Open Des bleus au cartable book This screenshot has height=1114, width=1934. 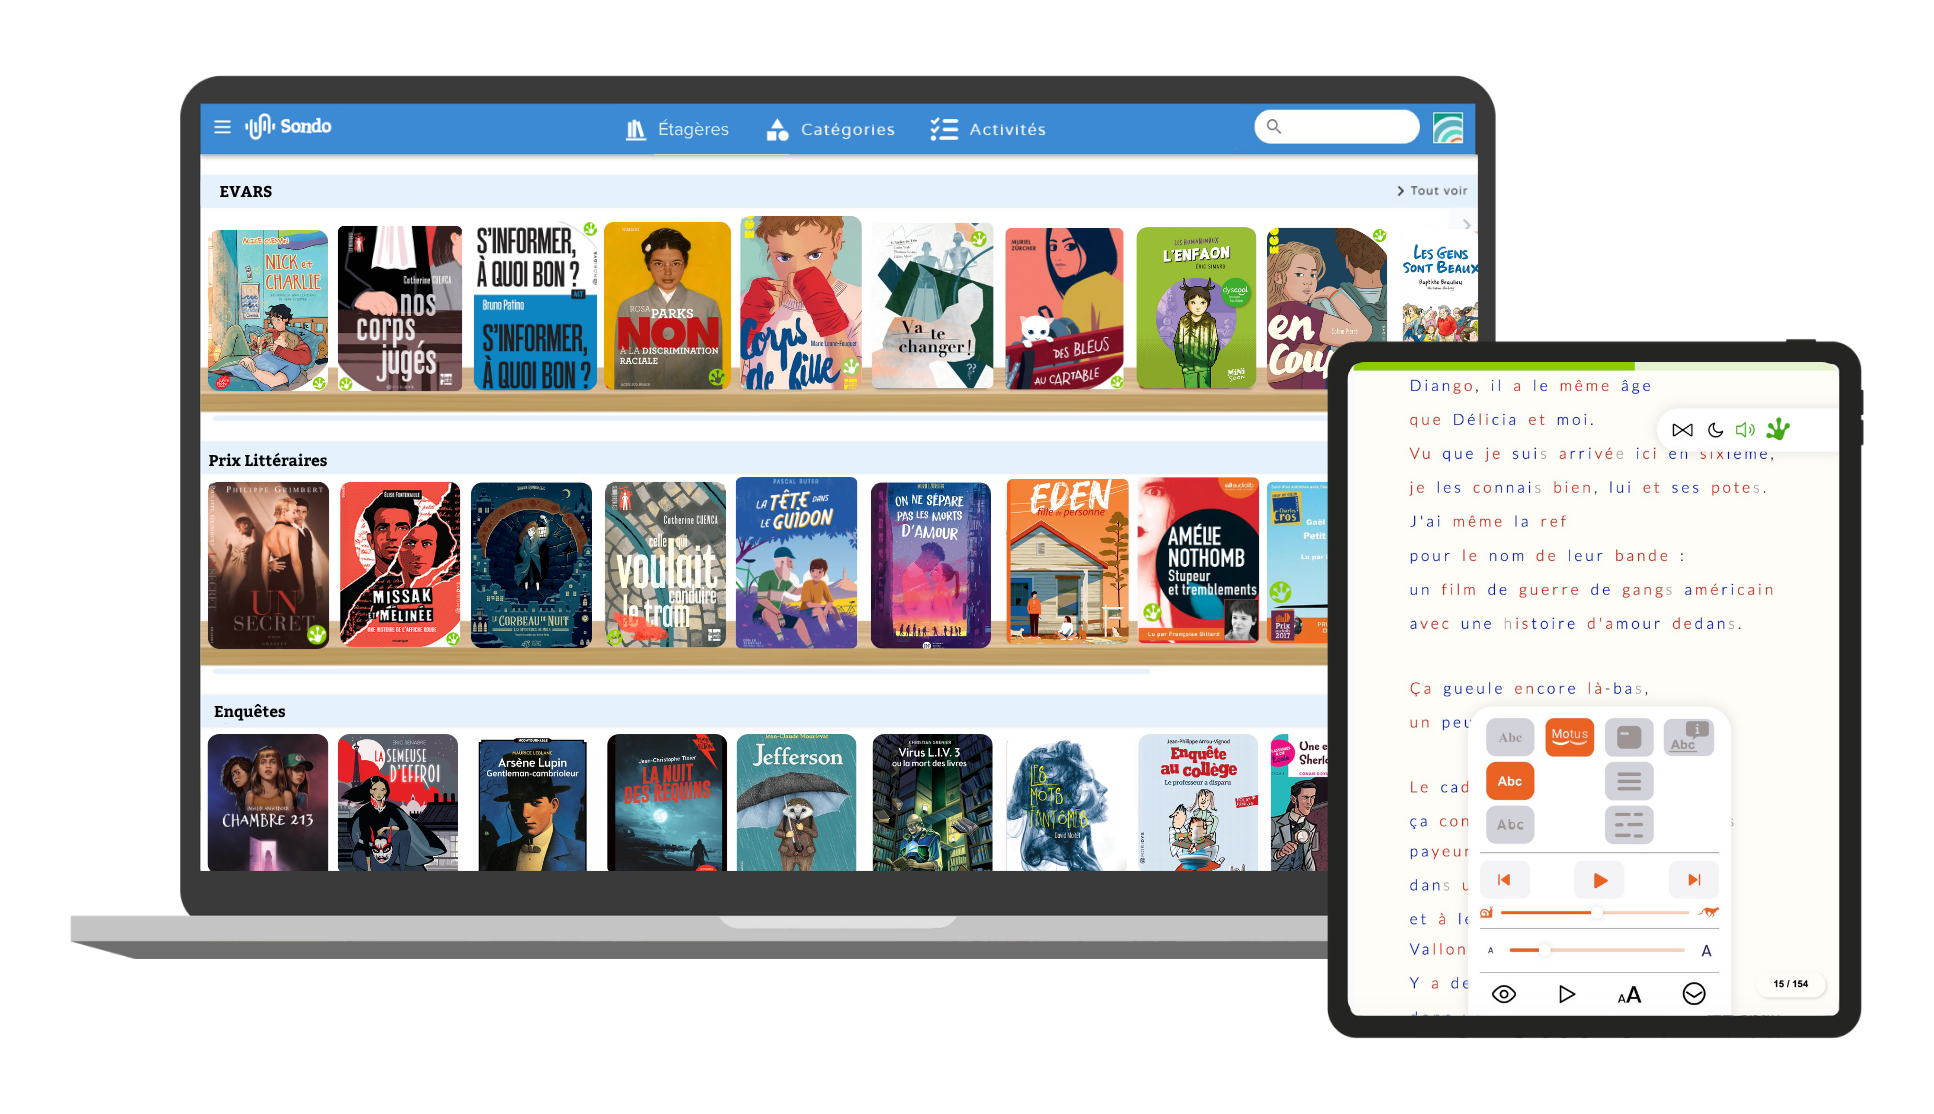[1064, 308]
